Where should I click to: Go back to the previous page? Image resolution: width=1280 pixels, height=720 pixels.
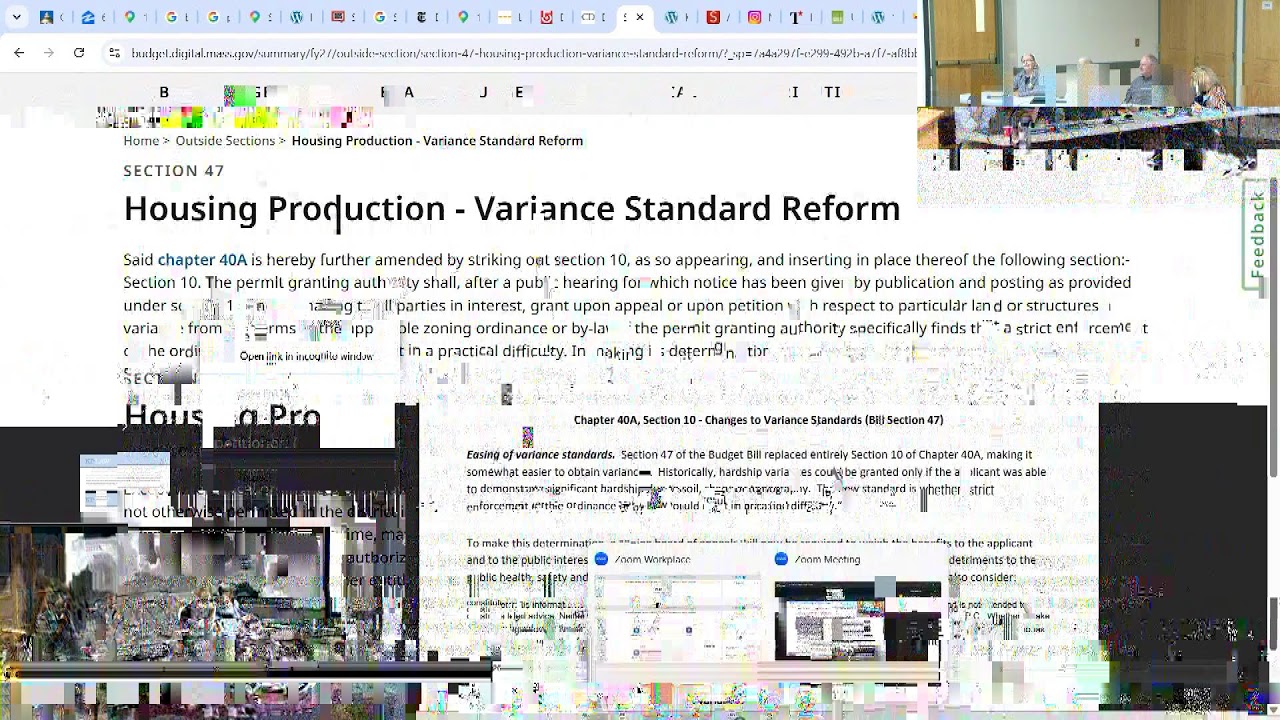[19, 52]
